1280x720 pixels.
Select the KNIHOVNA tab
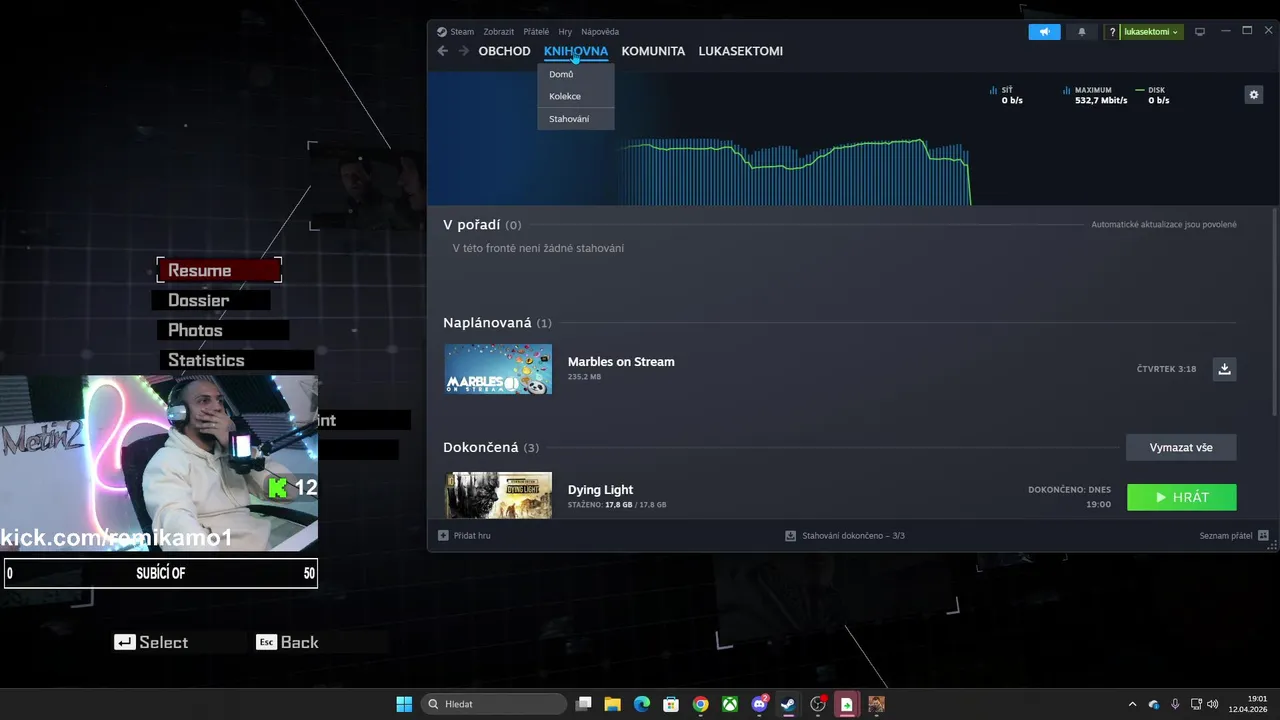[576, 51]
